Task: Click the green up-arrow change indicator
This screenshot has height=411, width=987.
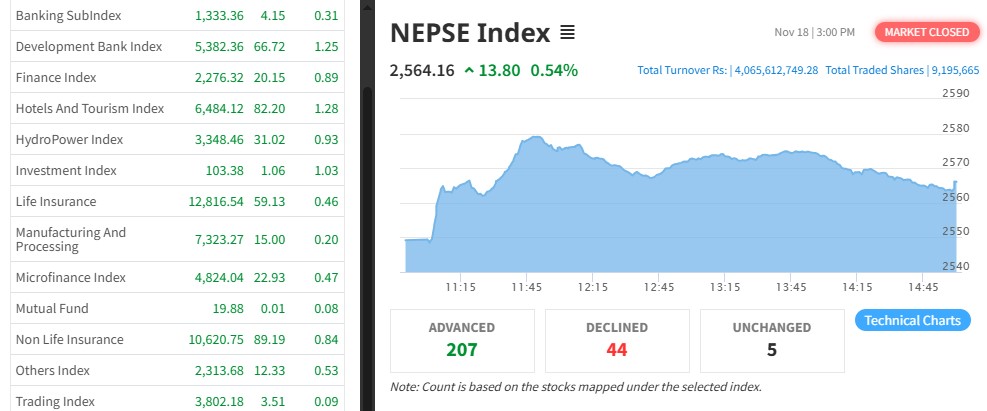Action: [469, 71]
